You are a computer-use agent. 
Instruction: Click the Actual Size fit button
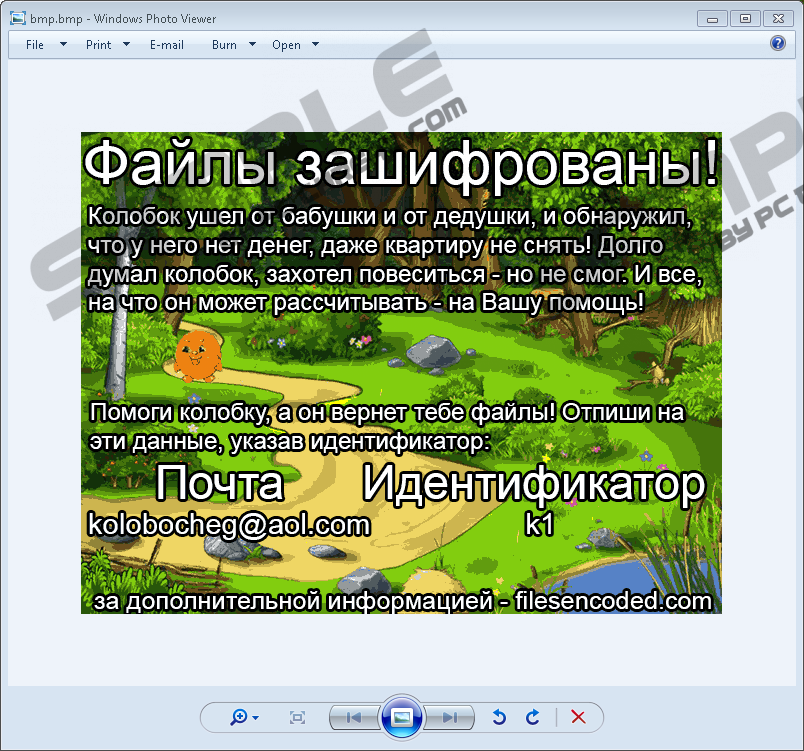point(297,717)
